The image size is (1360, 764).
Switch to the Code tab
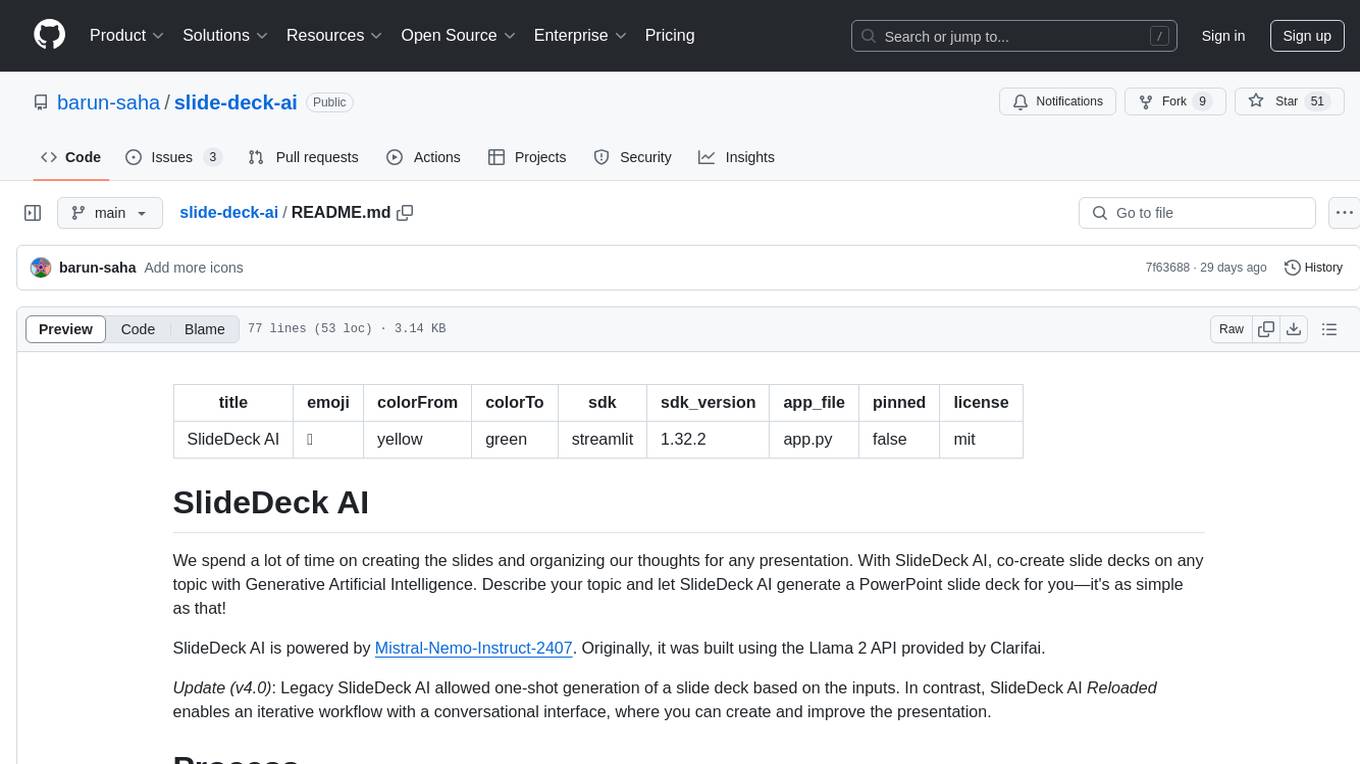(x=71, y=157)
